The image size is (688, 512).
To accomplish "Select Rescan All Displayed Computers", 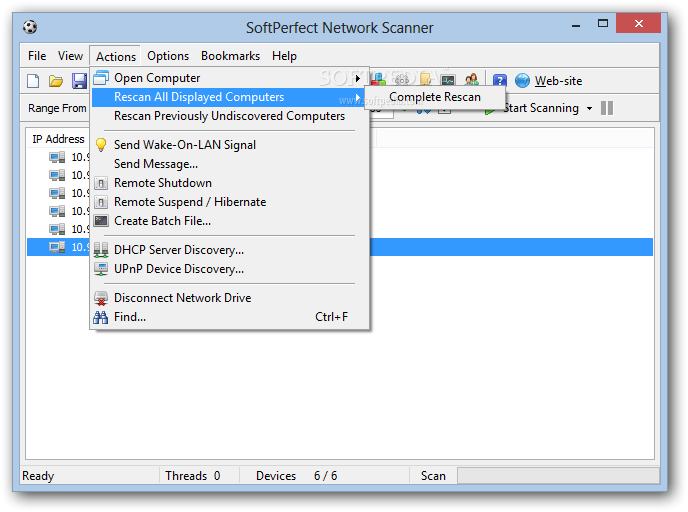I will click(229, 97).
